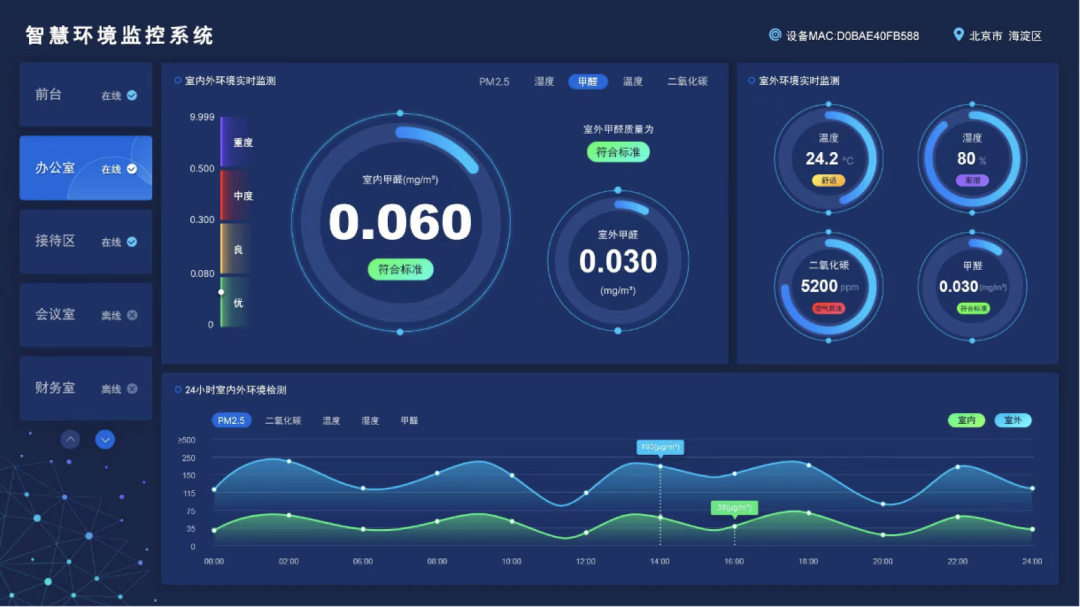This screenshot has width=1080, height=607.
Task: Click the online checkmark icon for 接待区
Action: [132, 242]
